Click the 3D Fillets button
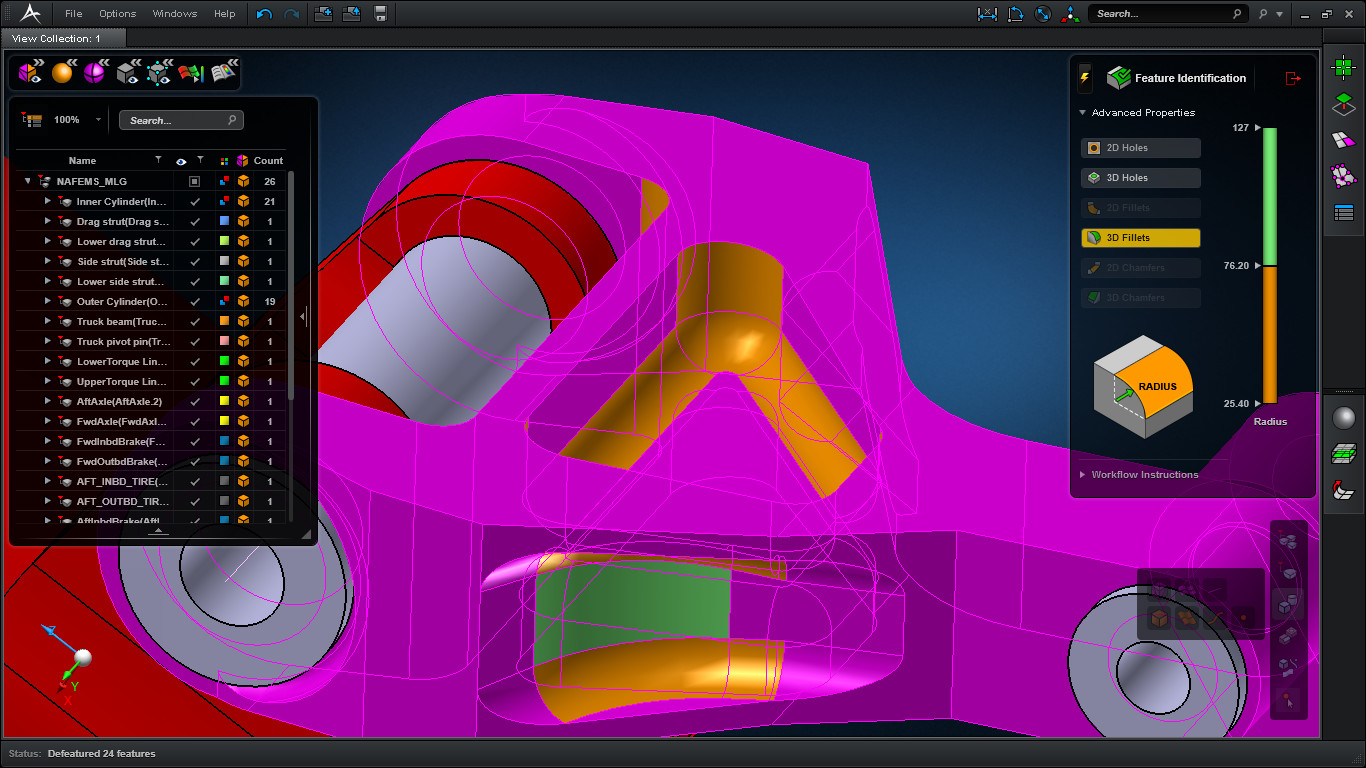 tap(1141, 238)
